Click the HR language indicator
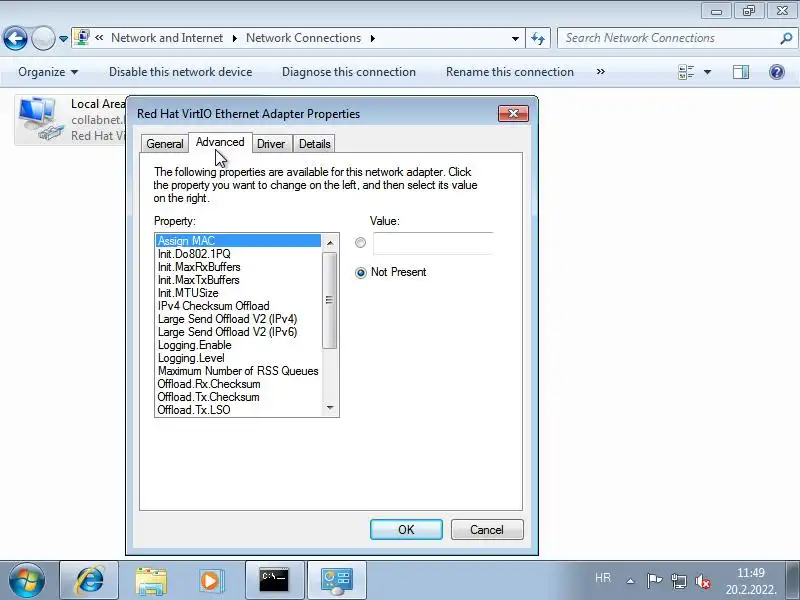Viewport: 800px width, 600px height. 603,578
